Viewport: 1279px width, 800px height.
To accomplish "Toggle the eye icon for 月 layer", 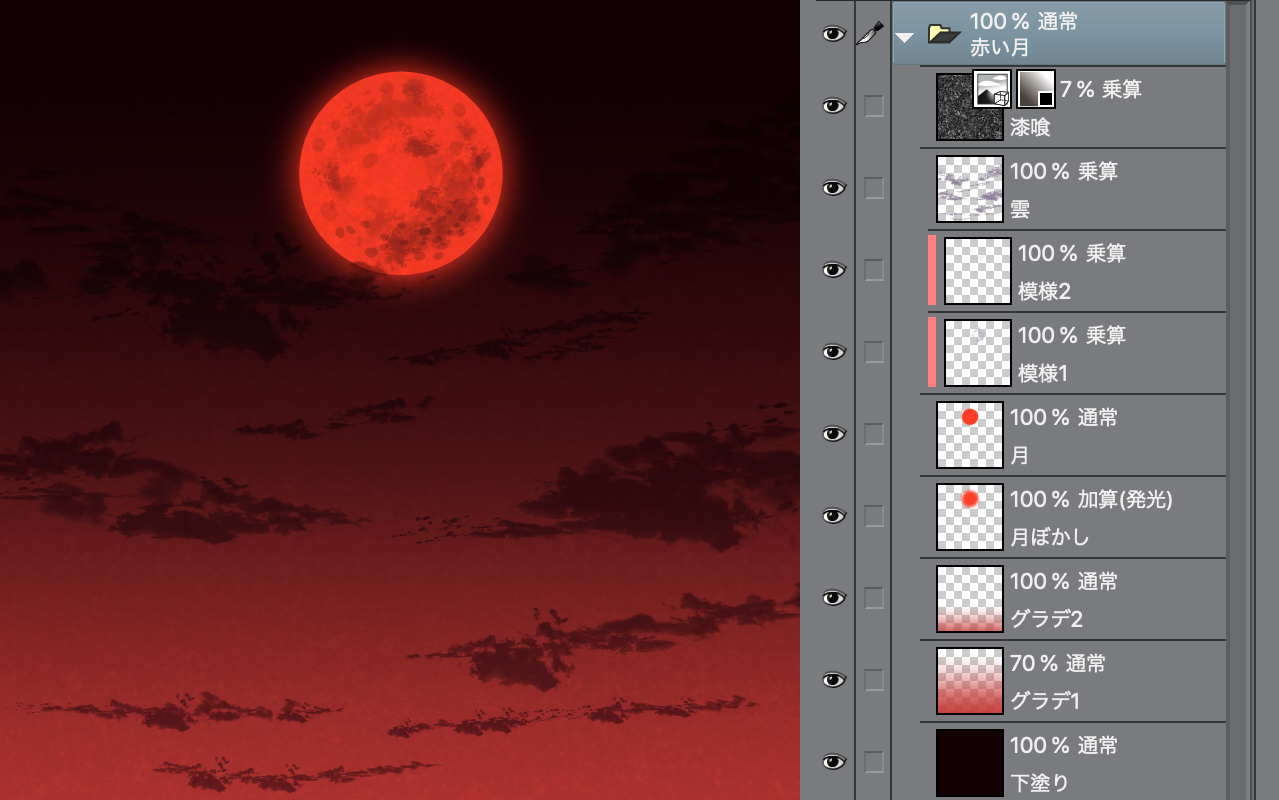I will tap(834, 434).
